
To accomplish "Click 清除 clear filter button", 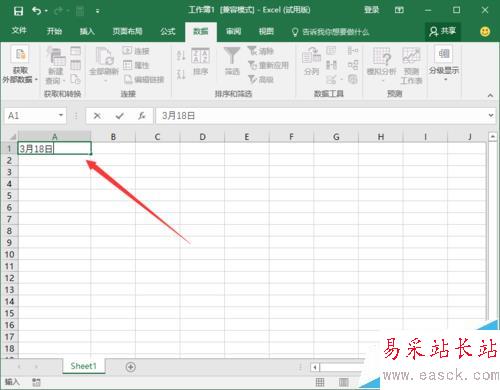I will pos(261,51).
